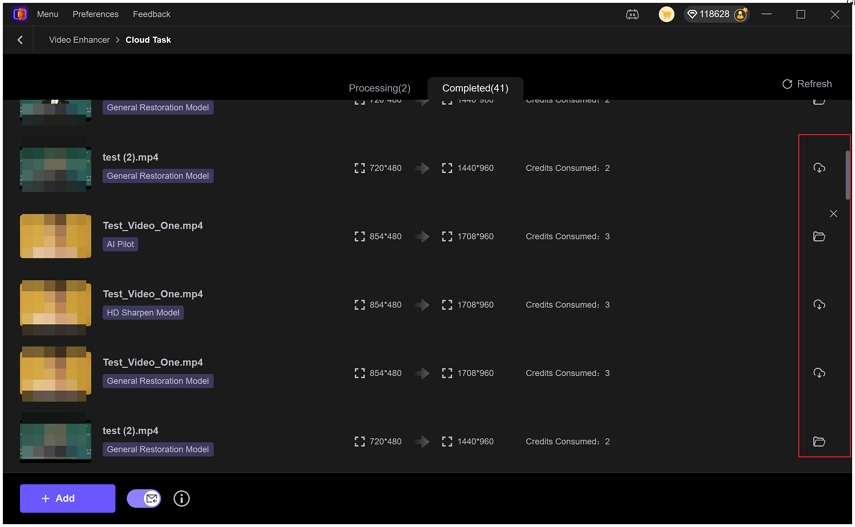Go back using the left arrow
The width and height of the screenshot is (855, 527).
(x=20, y=40)
